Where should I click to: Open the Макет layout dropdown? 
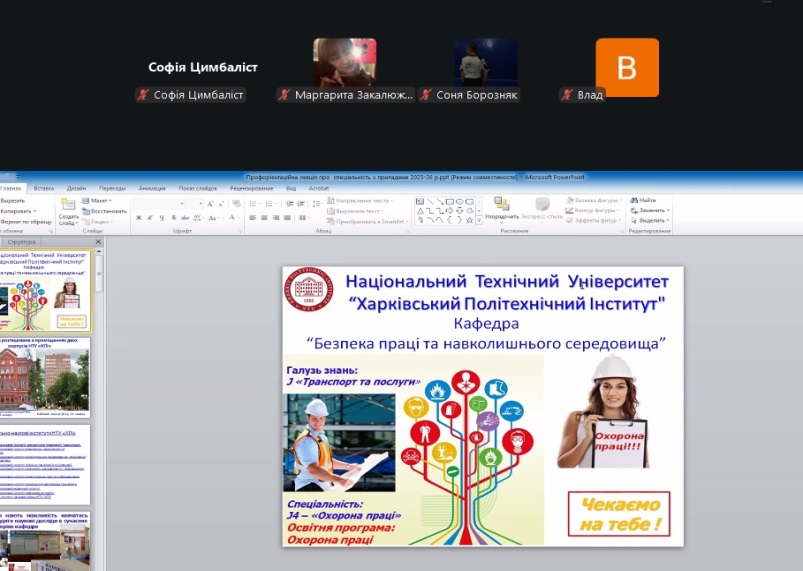97,201
